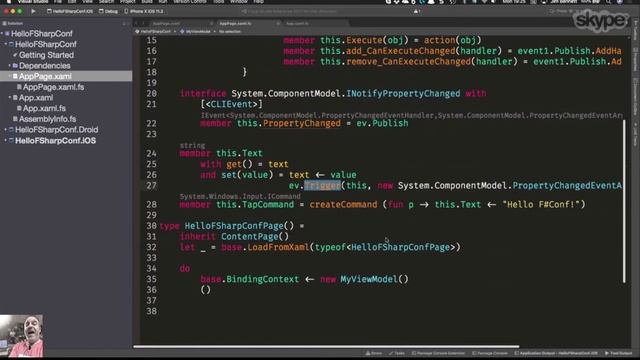640x360 pixels.
Task: Collapse the AppPage.xaml node arrow
Action: click(10, 76)
